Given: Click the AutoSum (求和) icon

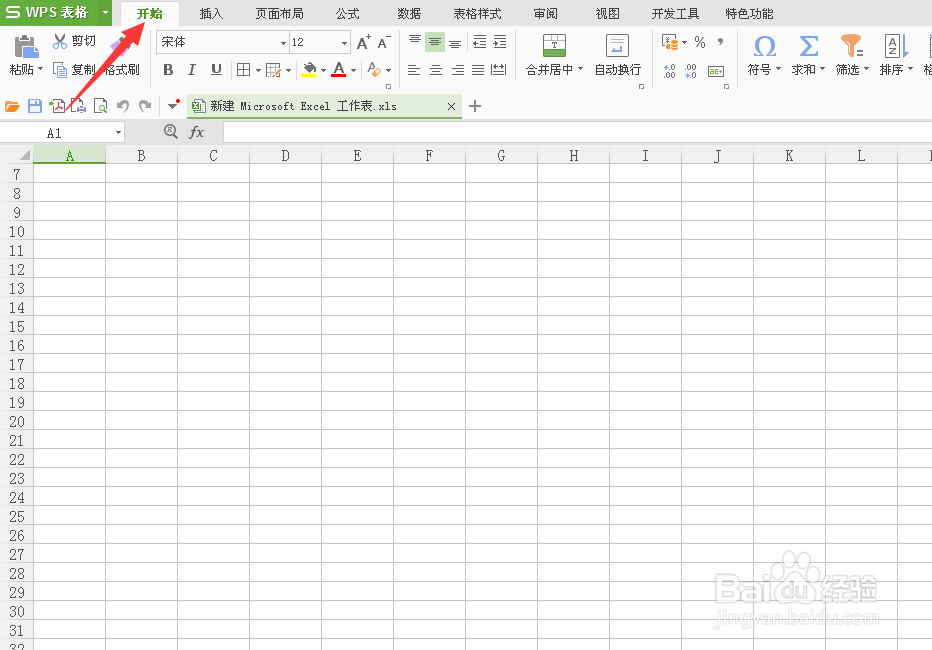Looking at the screenshot, I should tap(807, 45).
